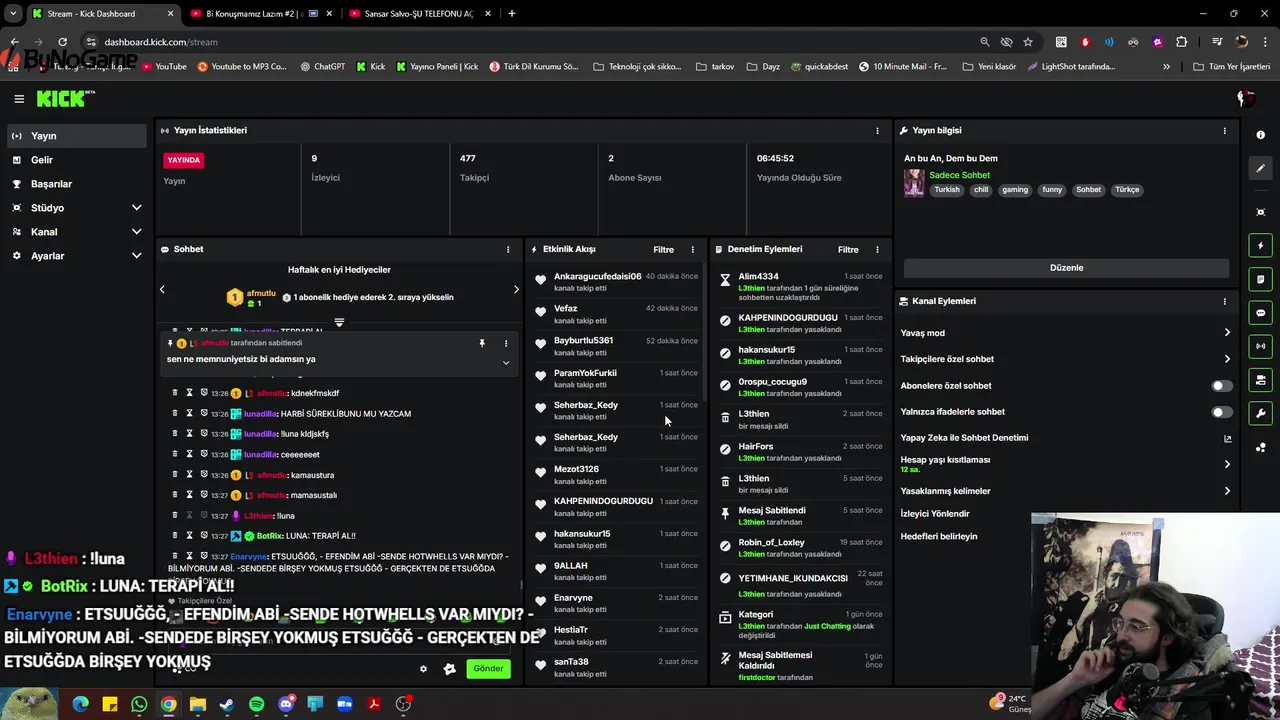Click the lightning bolt icon in right sidebar
This screenshot has width=1280, height=720.
[x=1260, y=245]
